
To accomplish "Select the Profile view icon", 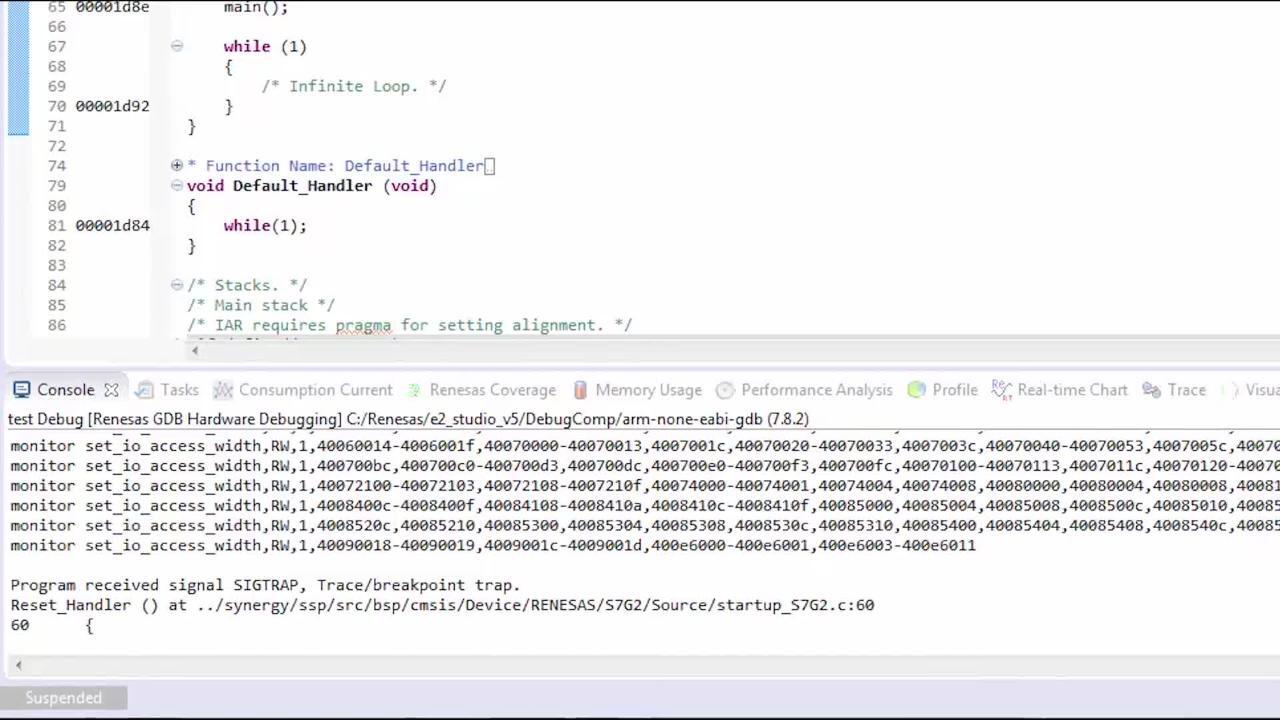I will click(917, 390).
